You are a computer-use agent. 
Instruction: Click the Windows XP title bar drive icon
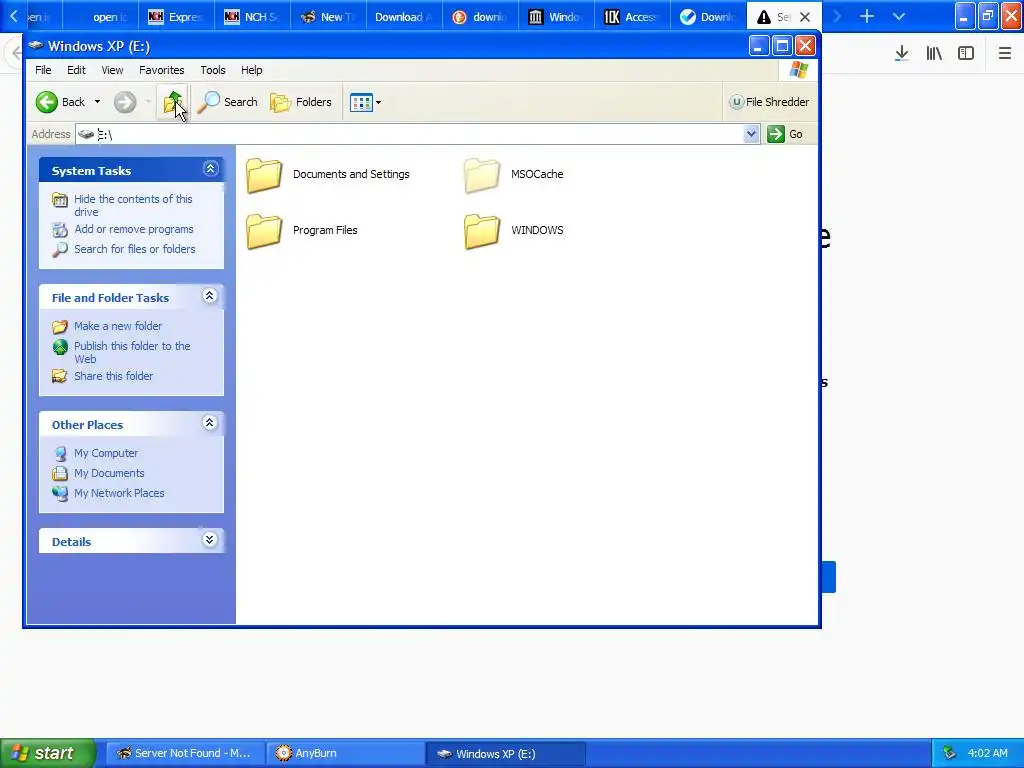click(36, 46)
